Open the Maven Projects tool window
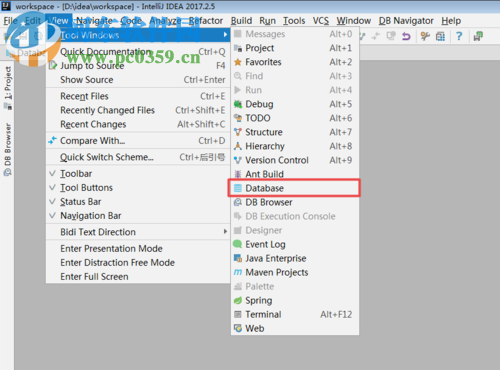500x370 pixels. (295, 272)
